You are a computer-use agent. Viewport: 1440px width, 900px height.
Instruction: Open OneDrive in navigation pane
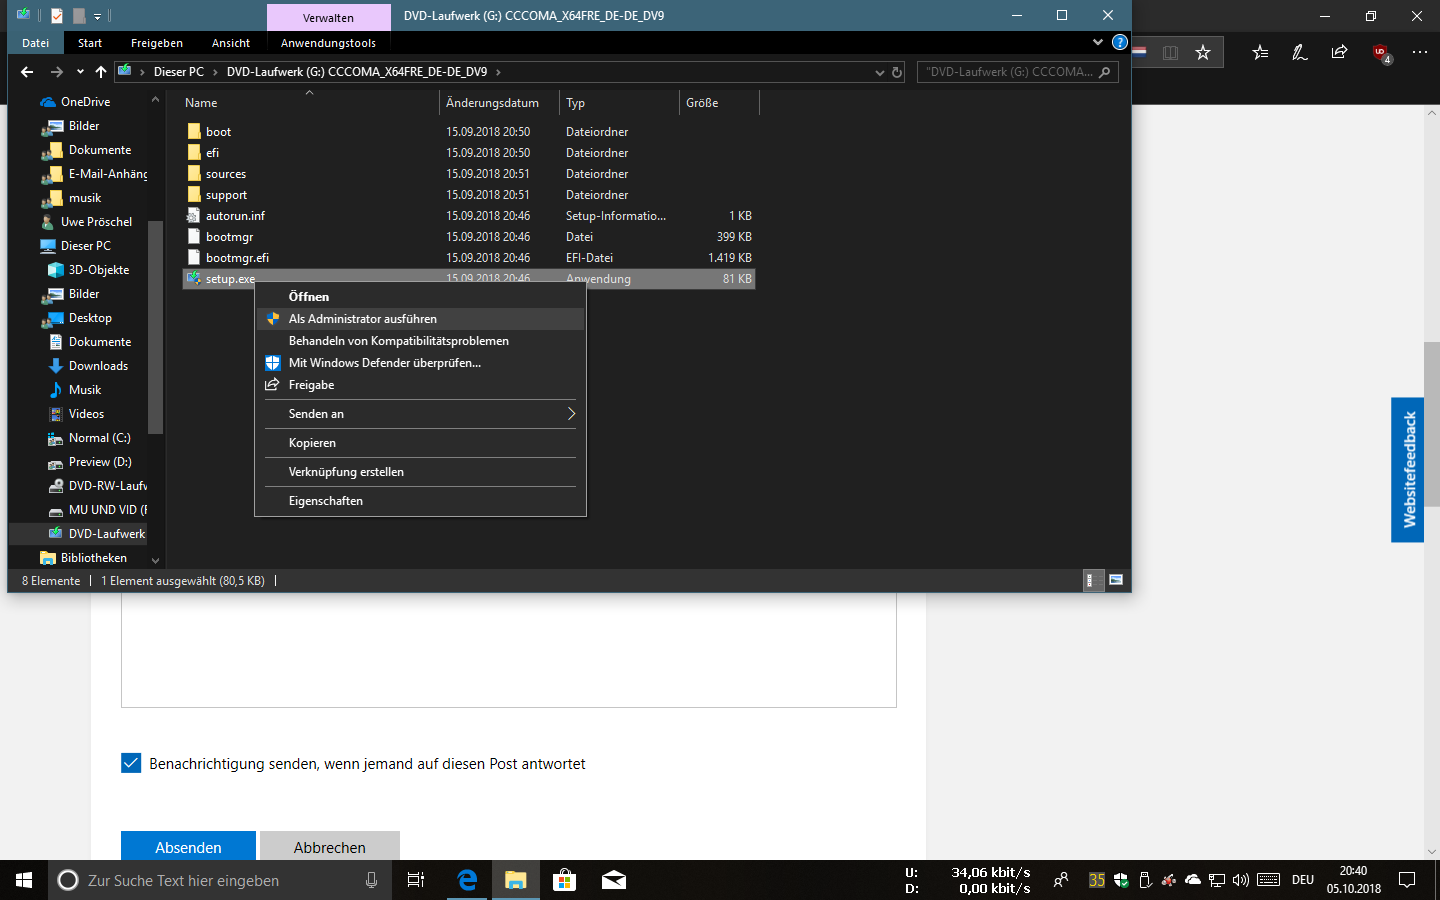[85, 102]
